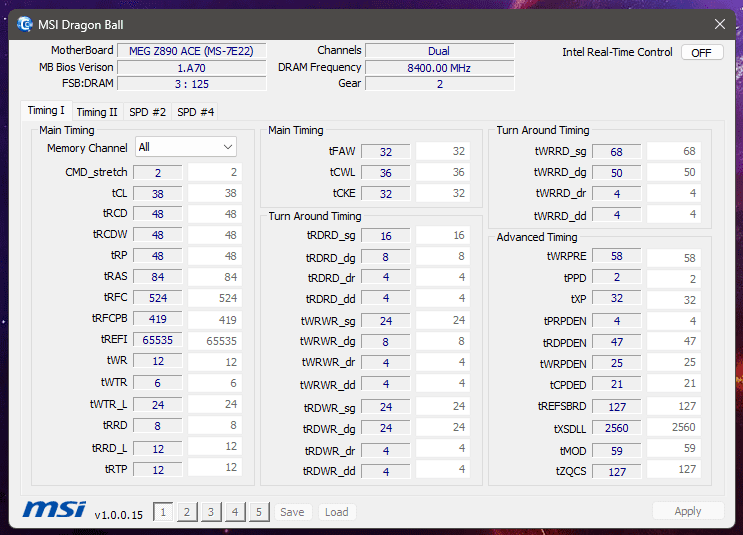This screenshot has height=535, width=743.
Task: Select profile slot 2 button
Action: click(187, 512)
